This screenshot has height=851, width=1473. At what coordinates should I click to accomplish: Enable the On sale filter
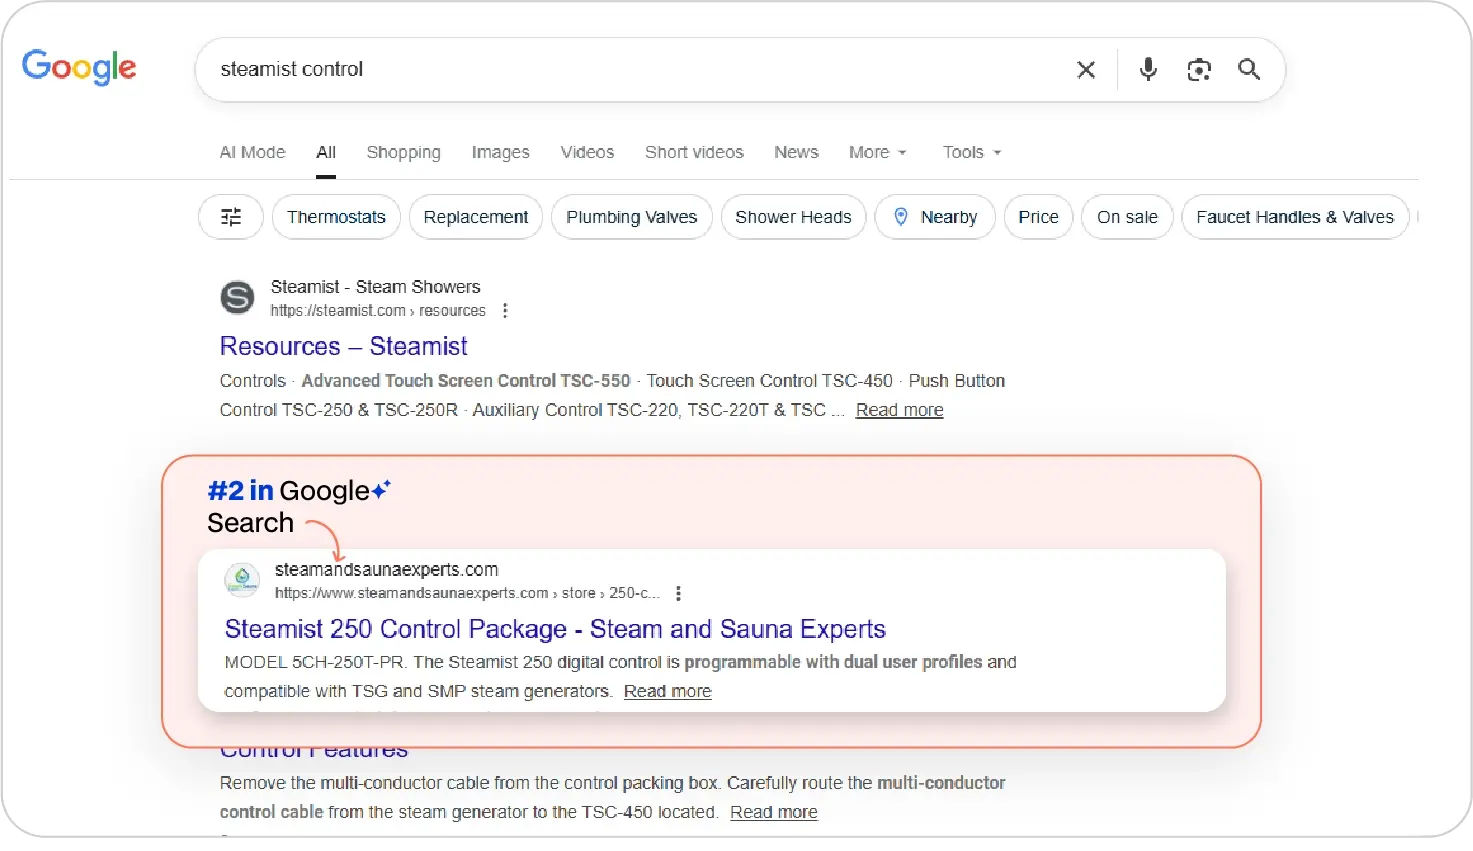pyautogui.click(x=1126, y=217)
